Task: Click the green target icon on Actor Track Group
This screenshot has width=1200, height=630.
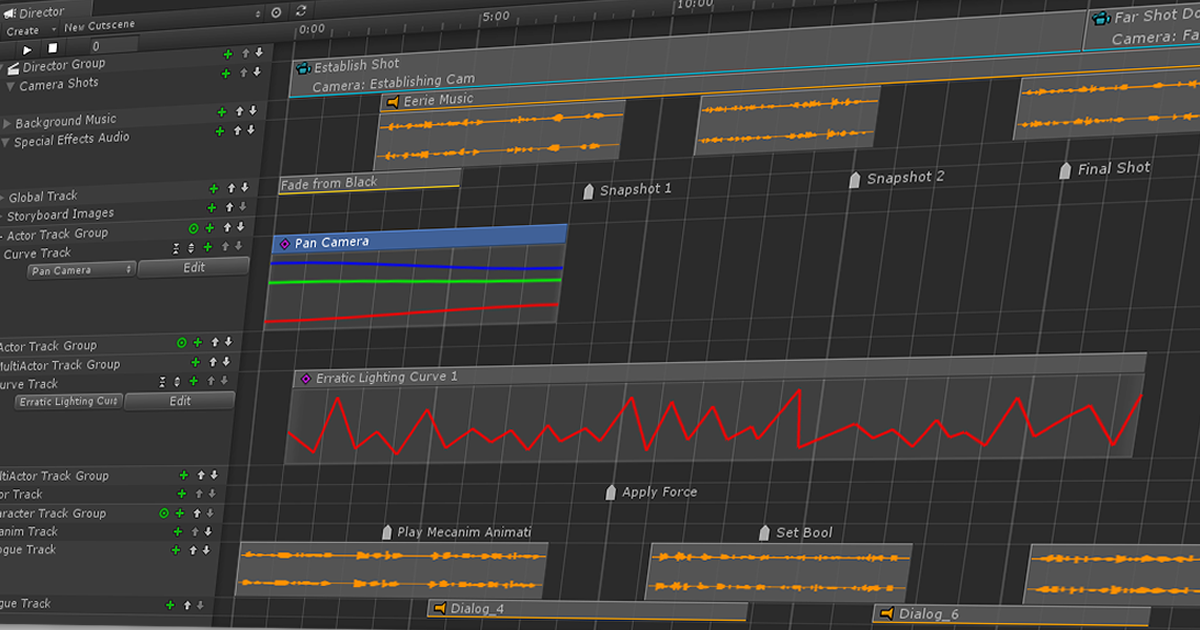Action: (x=194, y=229)
